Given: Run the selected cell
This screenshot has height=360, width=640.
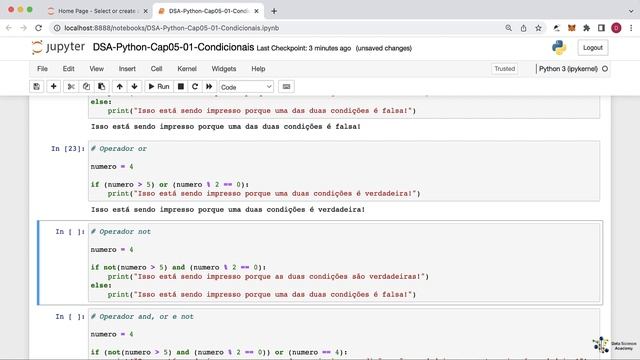Looking at the screenshot, I should tap(159, 87).
